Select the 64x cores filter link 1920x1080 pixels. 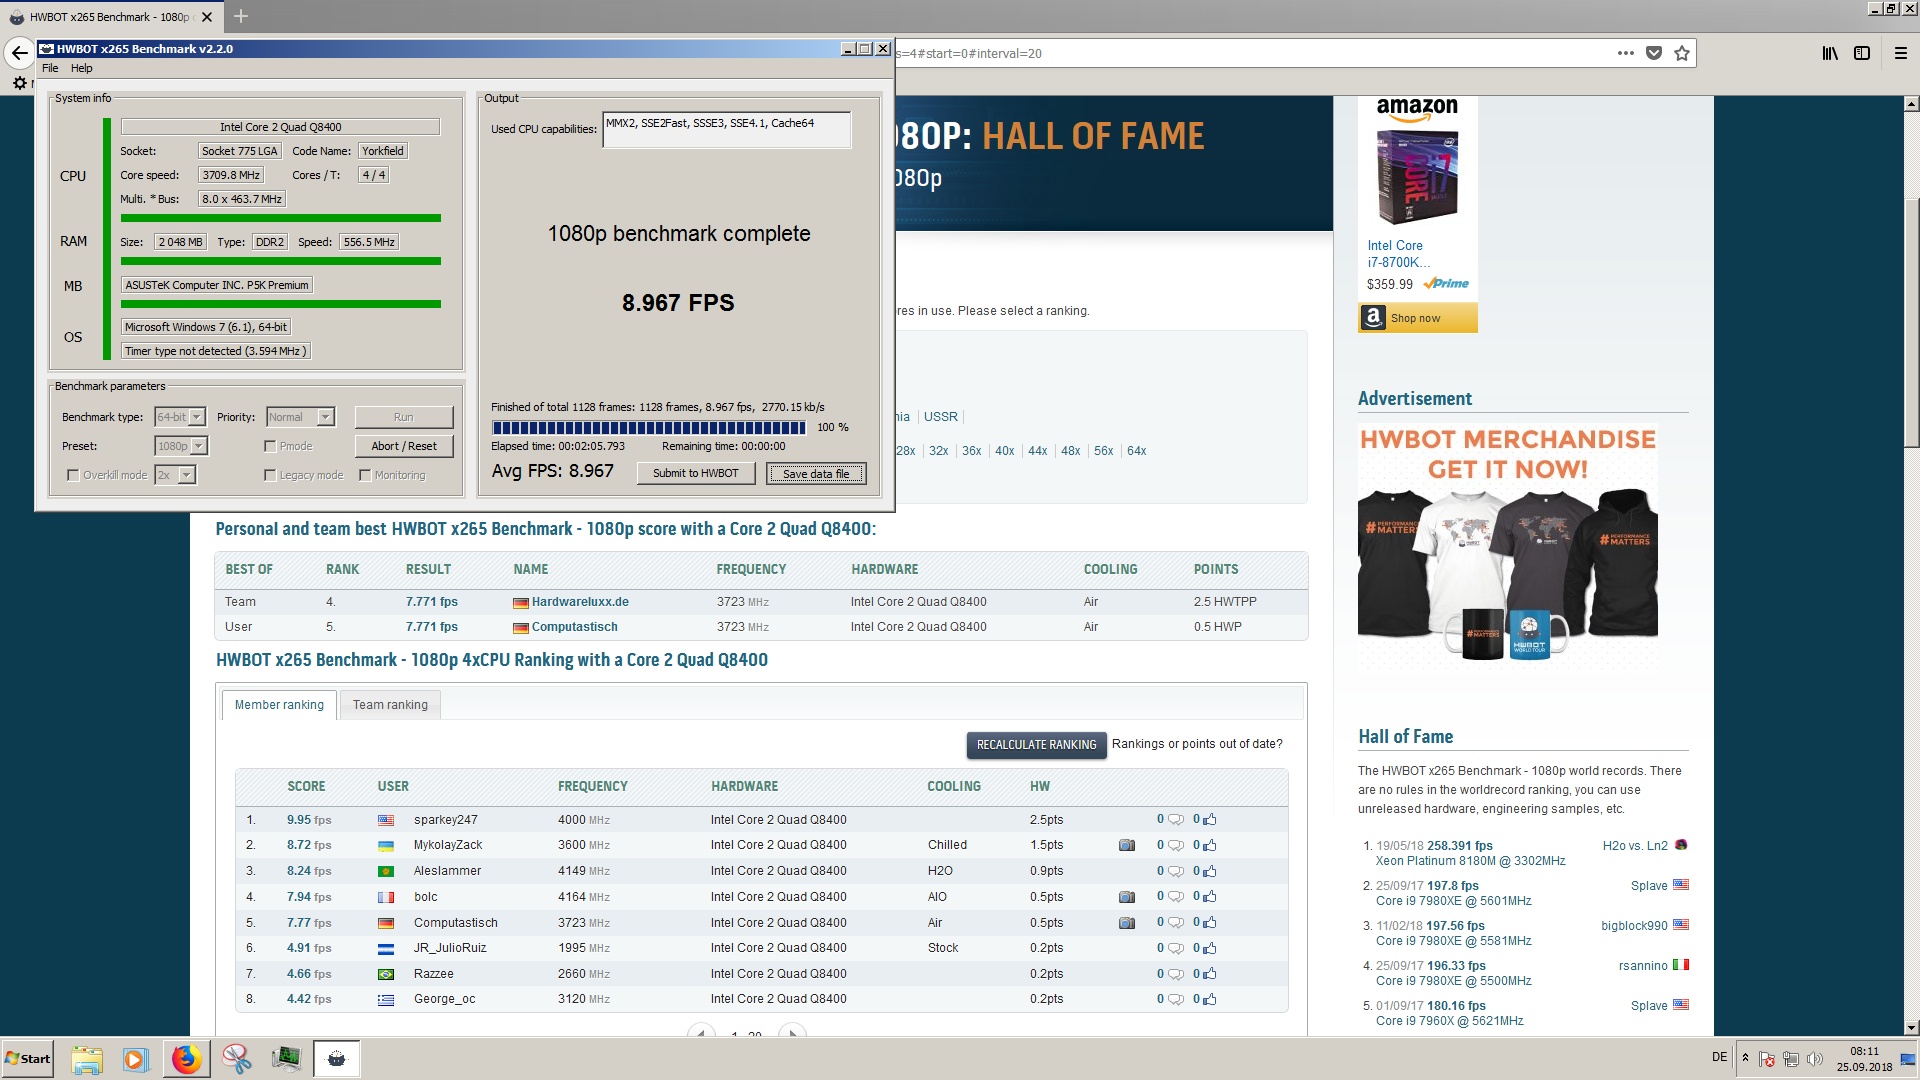(x=1137, y=451)
